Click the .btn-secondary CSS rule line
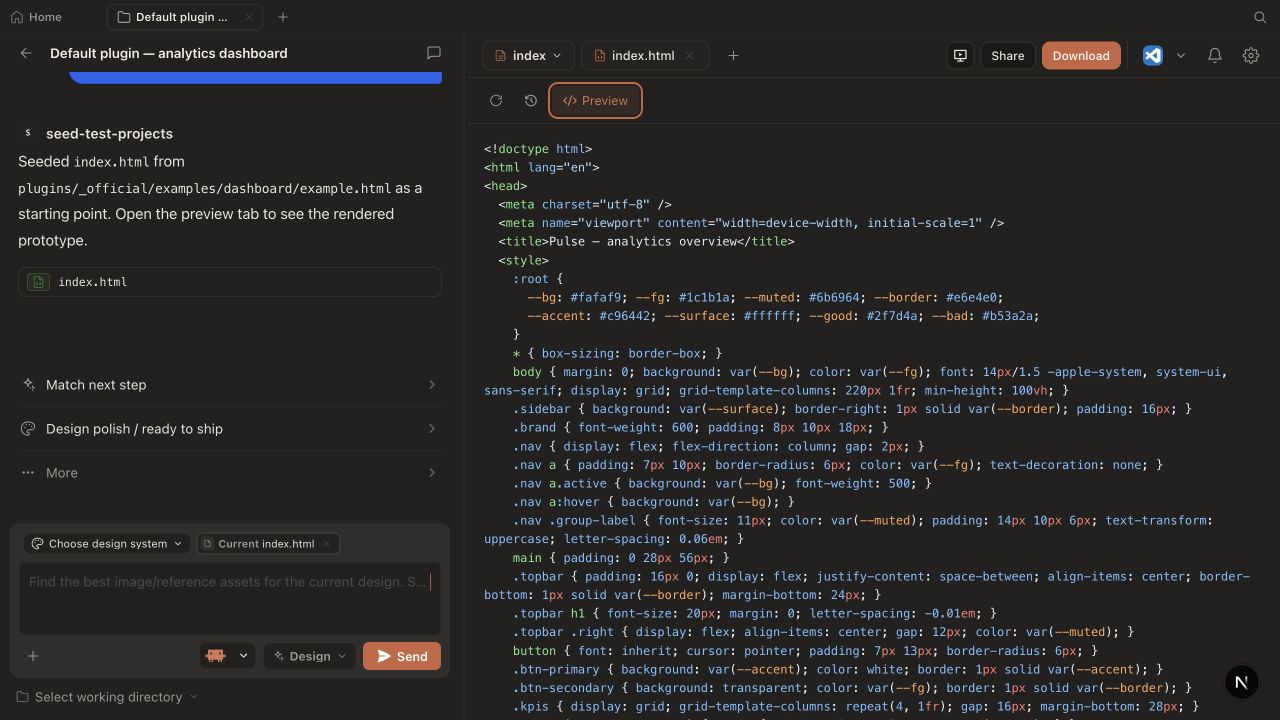 [852, 688]
